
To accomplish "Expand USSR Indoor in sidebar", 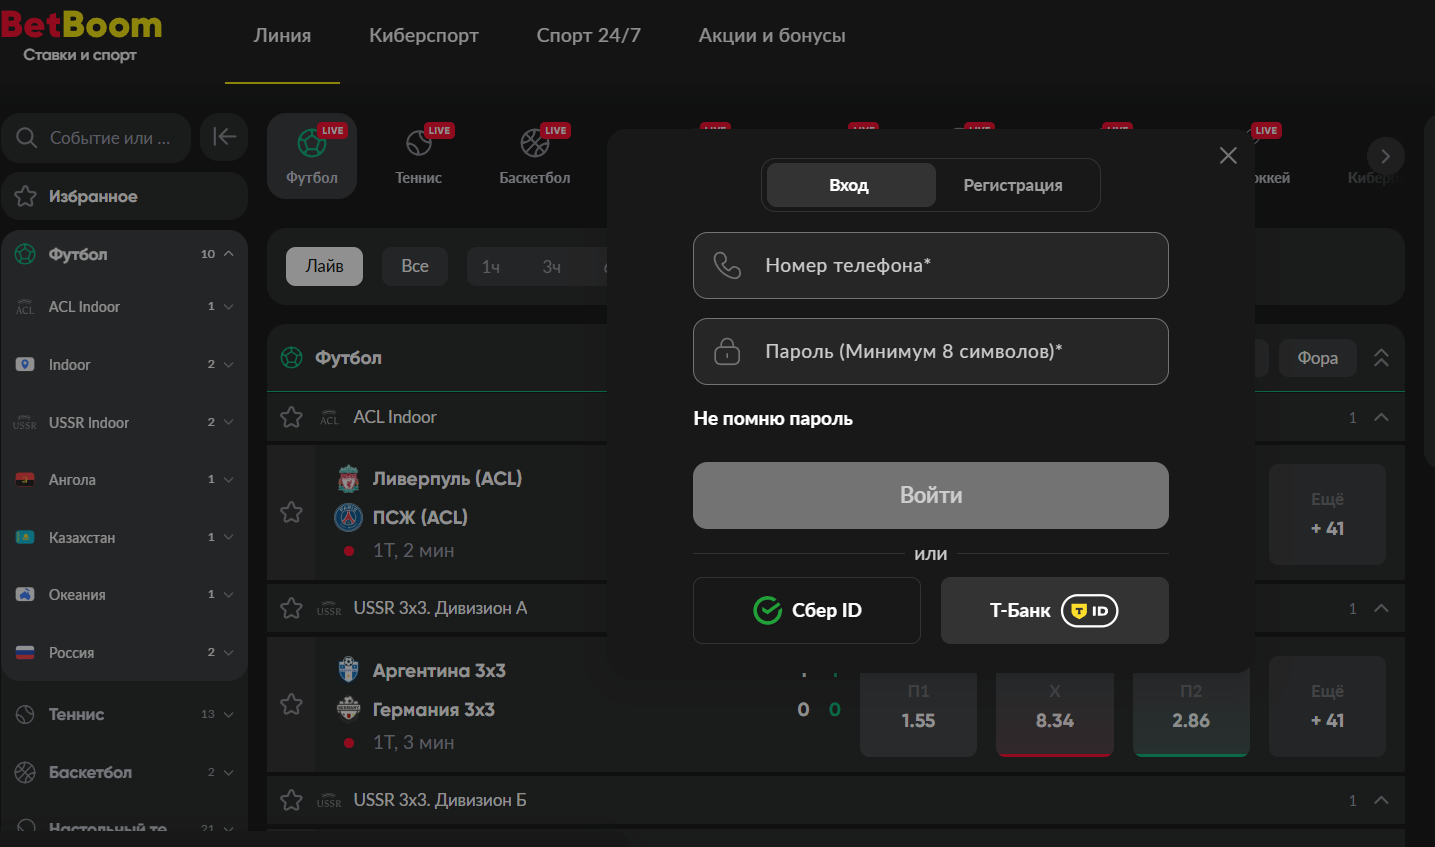I will [229, 422].
